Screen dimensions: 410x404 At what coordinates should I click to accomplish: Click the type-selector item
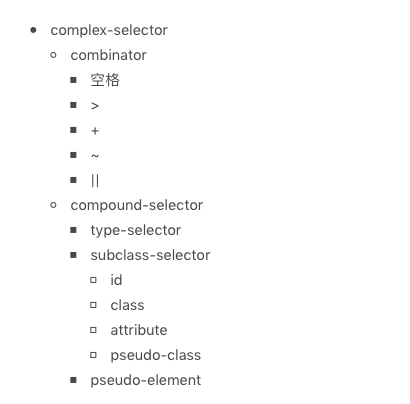(x=136, y=230)
